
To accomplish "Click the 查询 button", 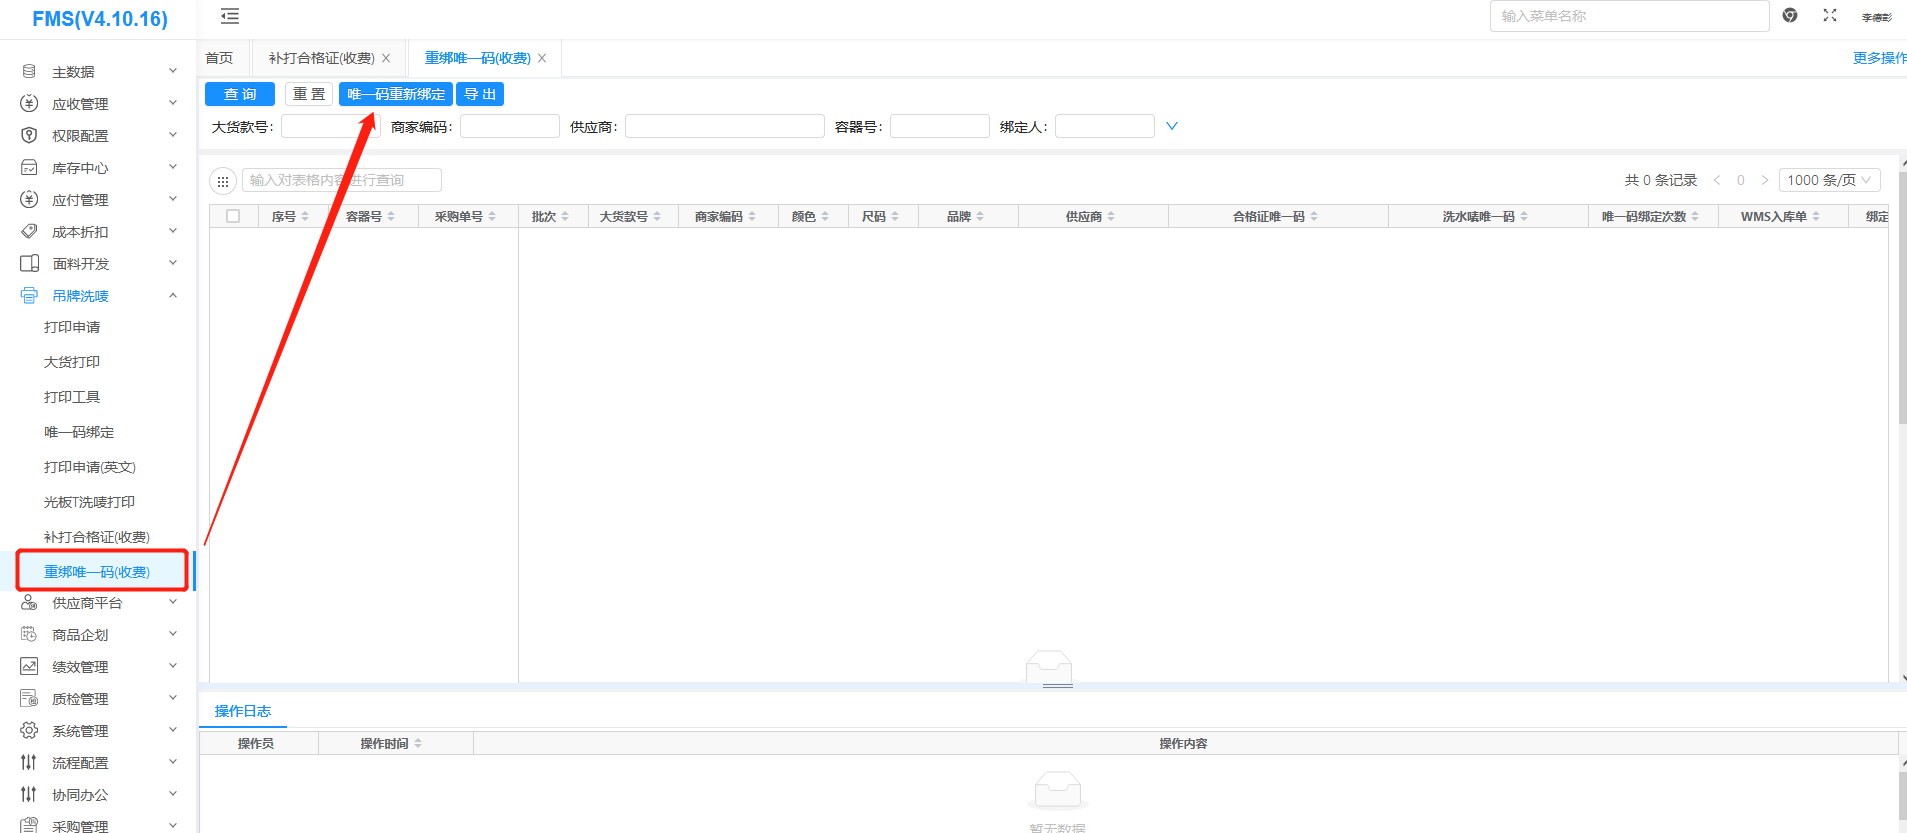I will click(x=239, y=94).
